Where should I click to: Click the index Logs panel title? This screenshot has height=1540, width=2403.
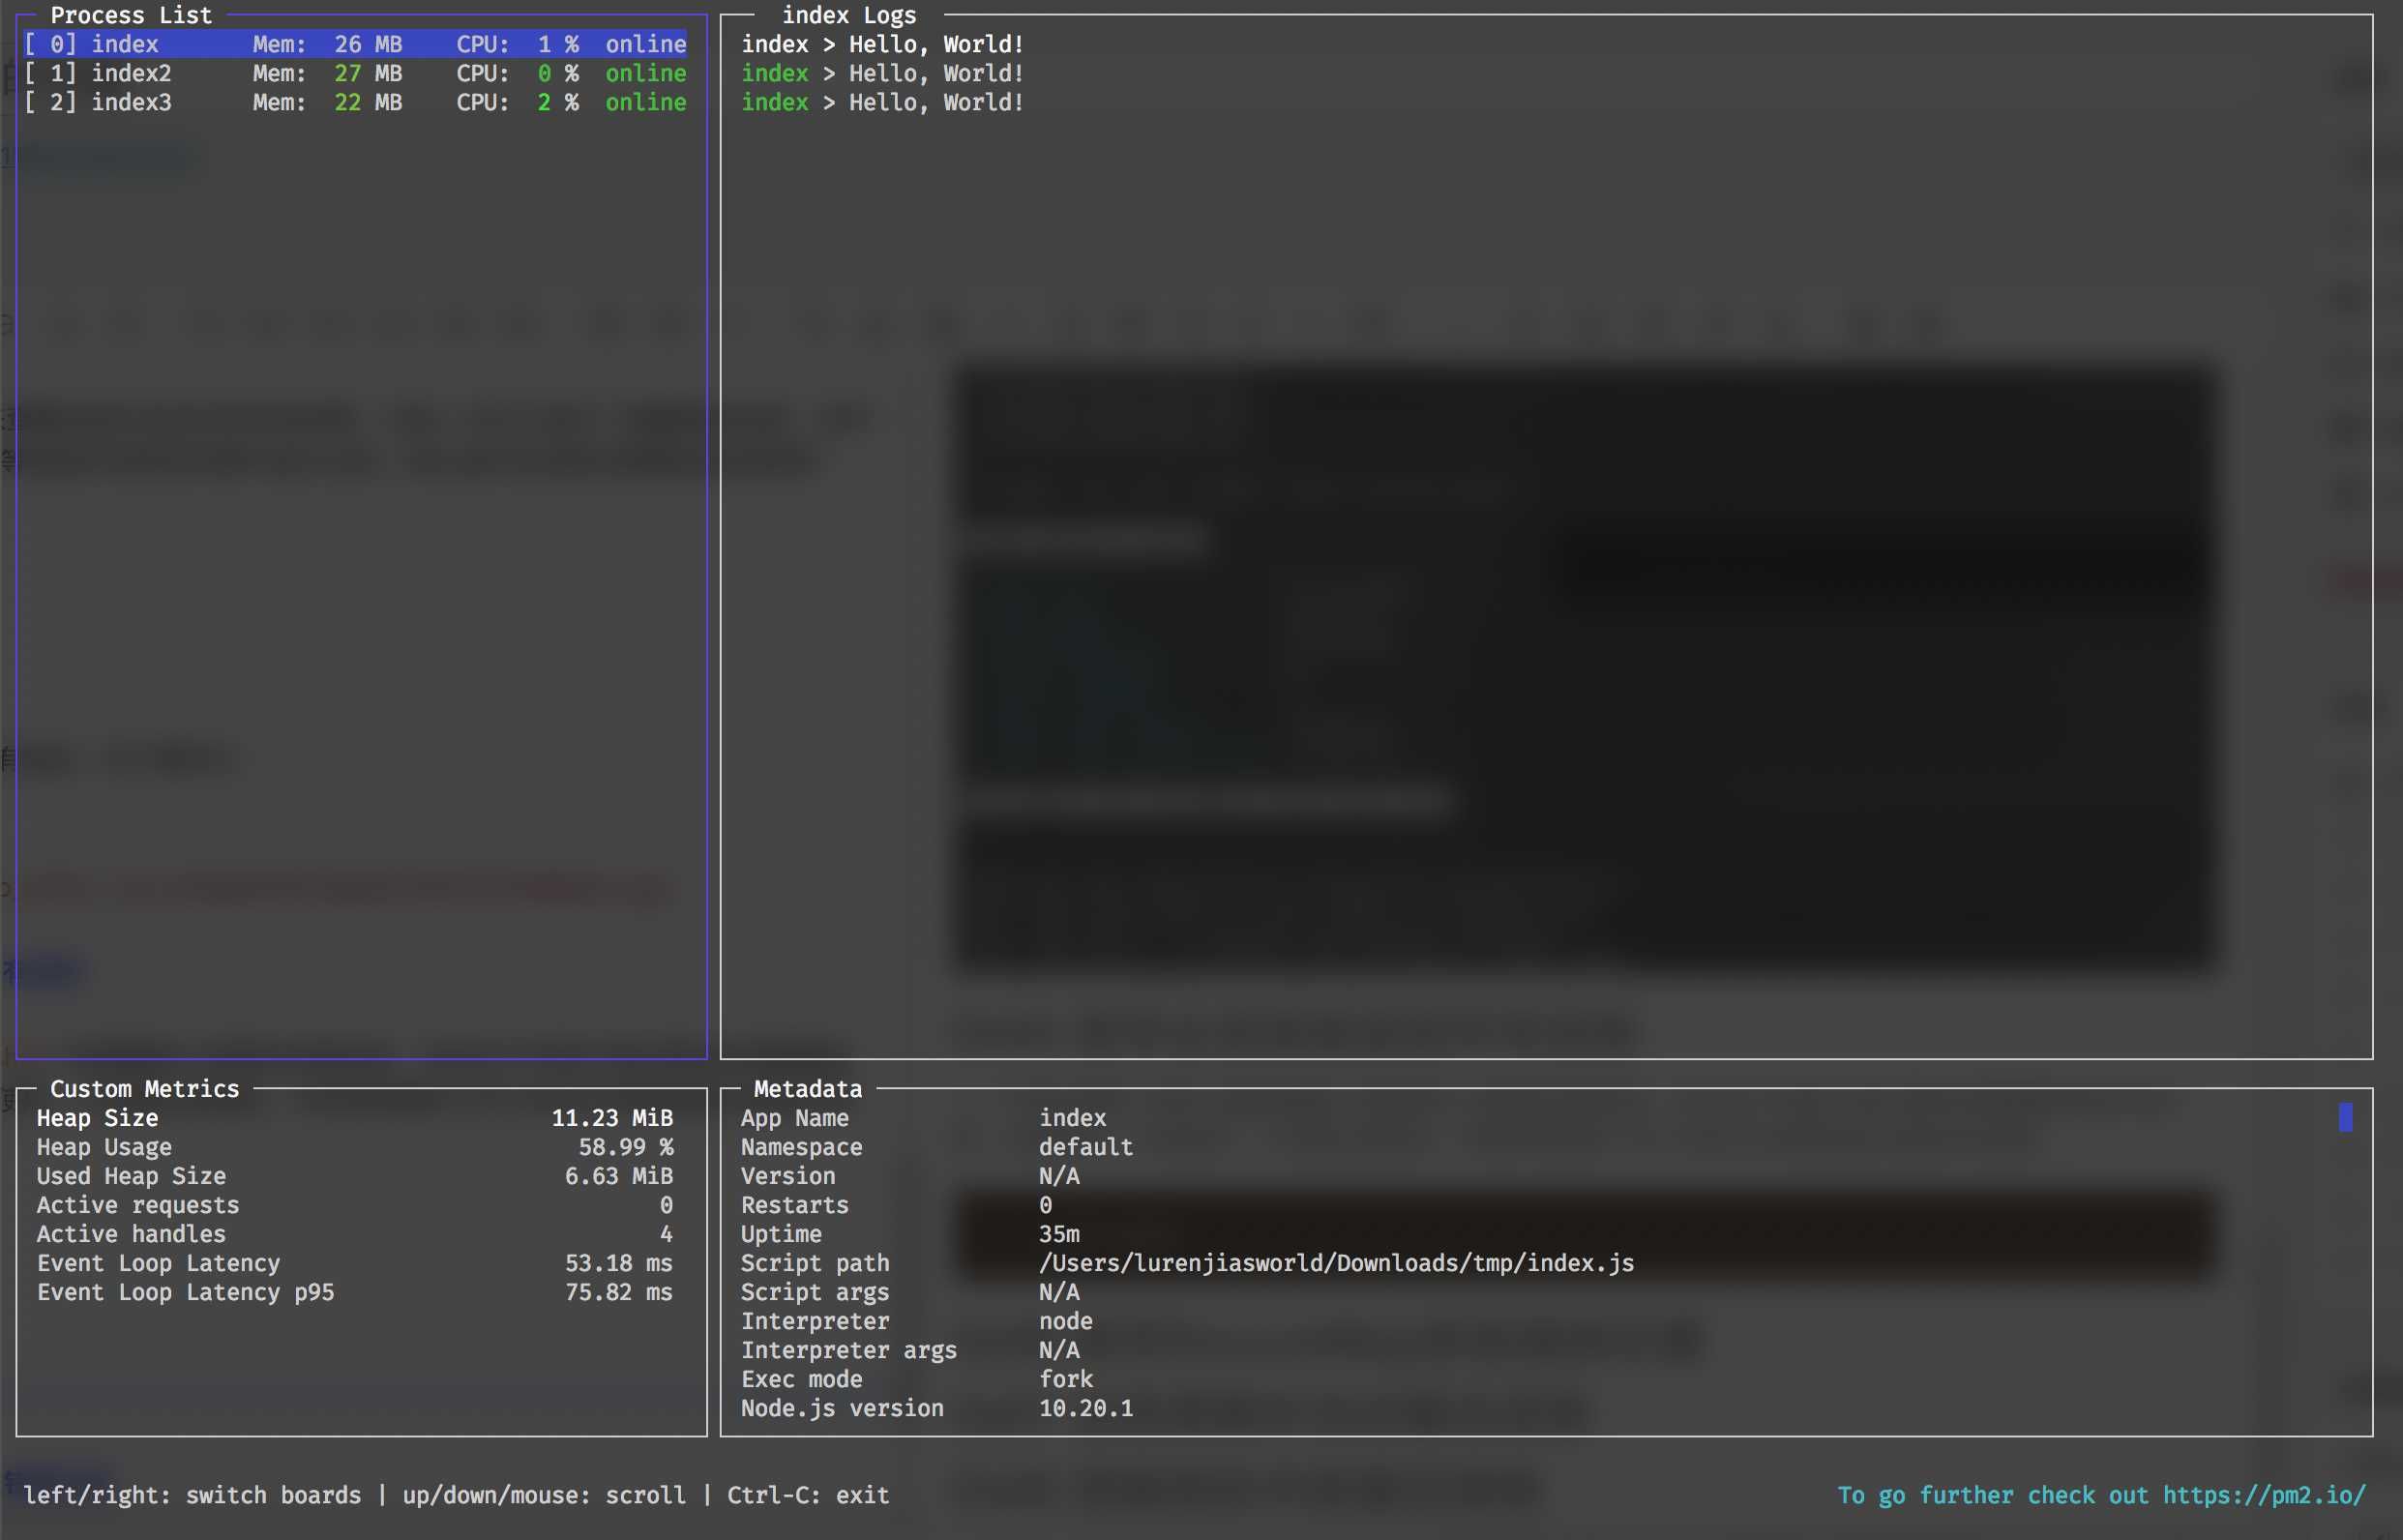(x=848, y=15)
